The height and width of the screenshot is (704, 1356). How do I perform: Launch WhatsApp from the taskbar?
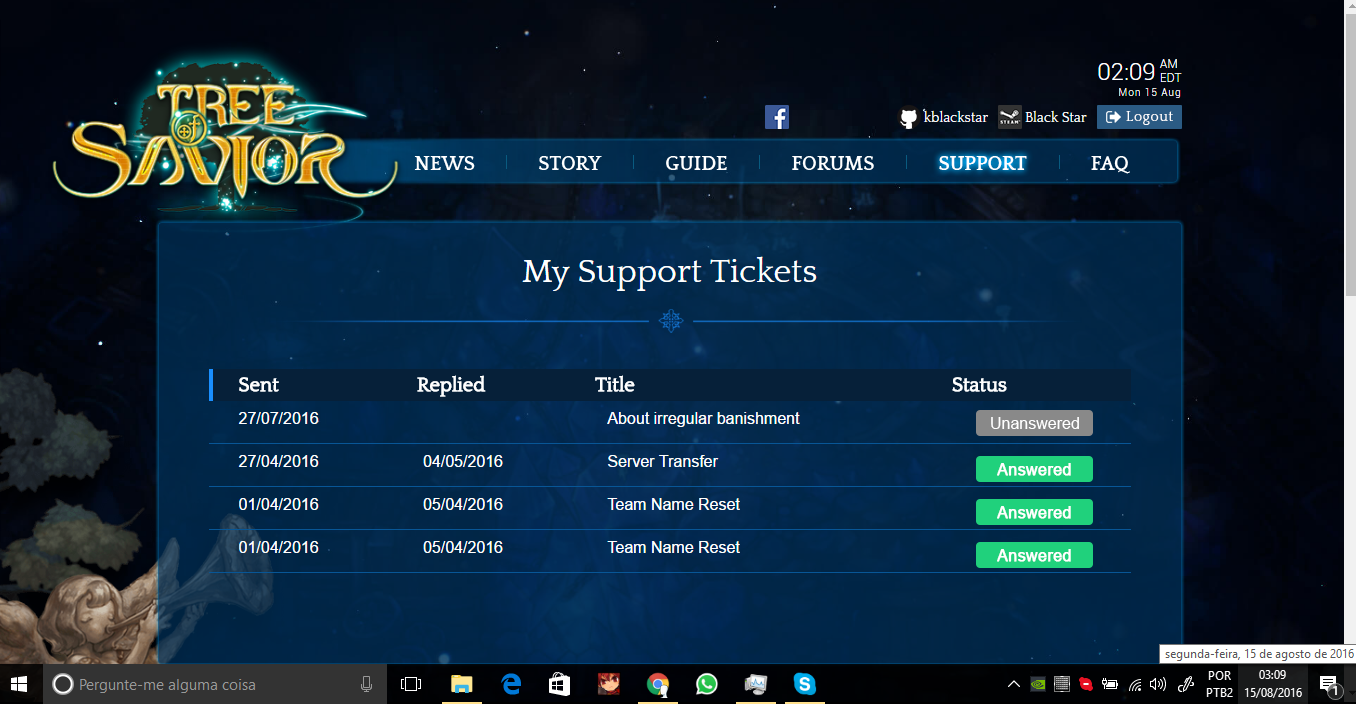707,685
